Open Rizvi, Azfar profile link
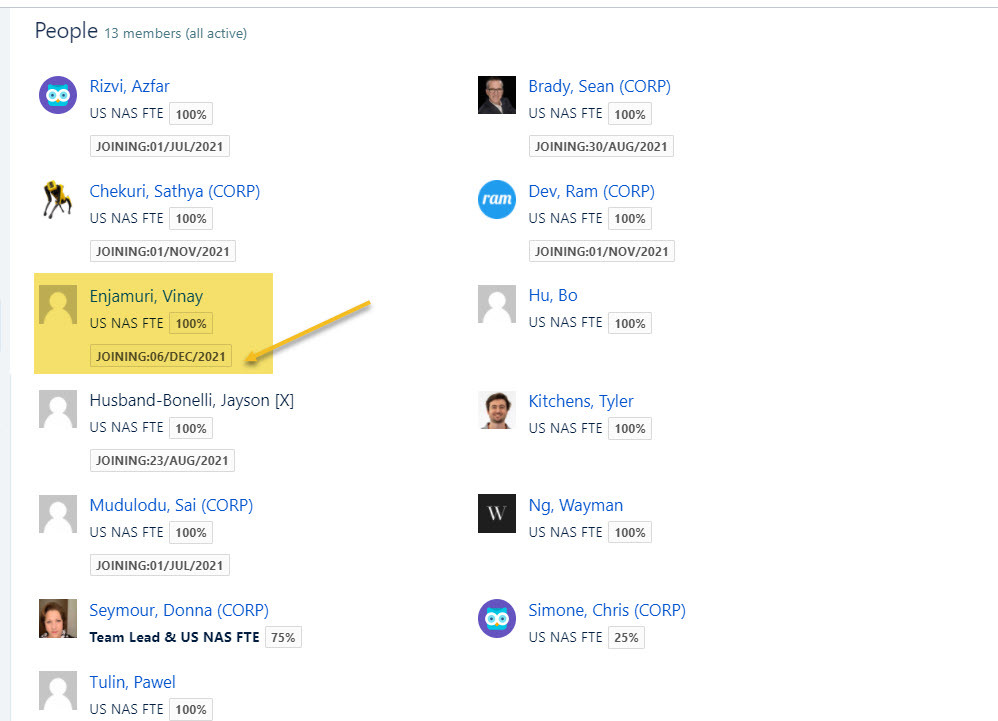The height and width of the screenshot is (721, 998). click(129, 86)
